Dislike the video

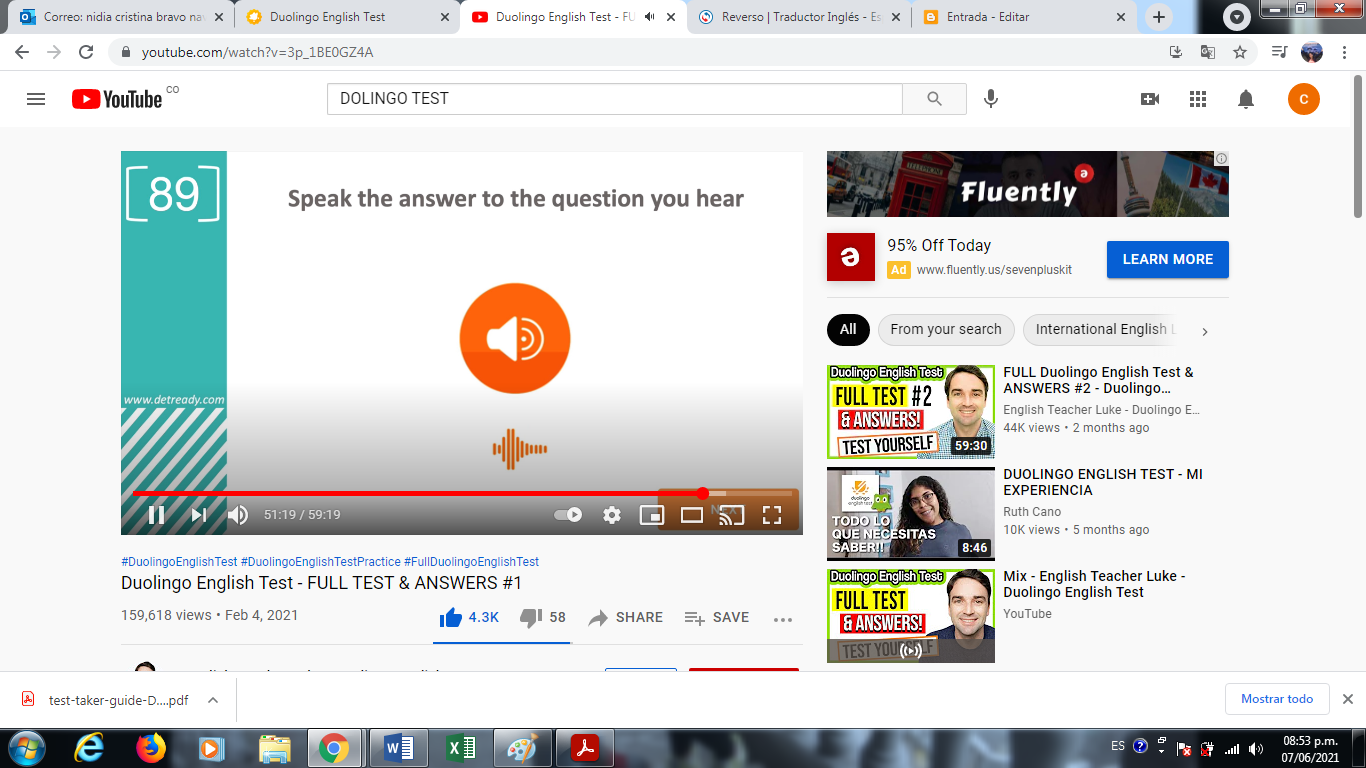(x=543, y=617)
